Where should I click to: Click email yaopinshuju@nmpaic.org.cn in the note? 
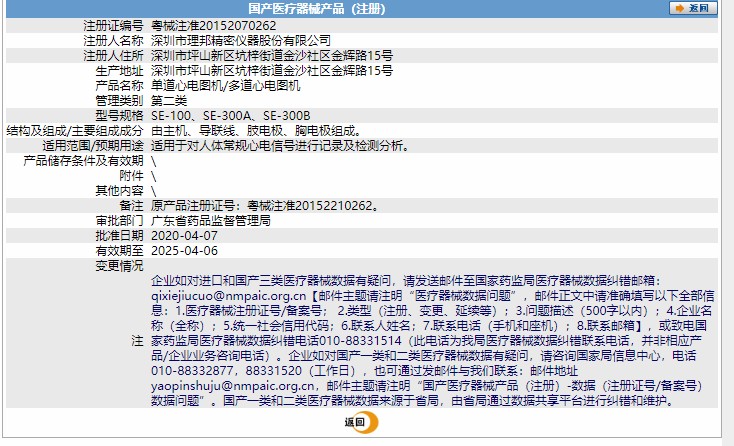pyautogui.click(x=233, y=386)
